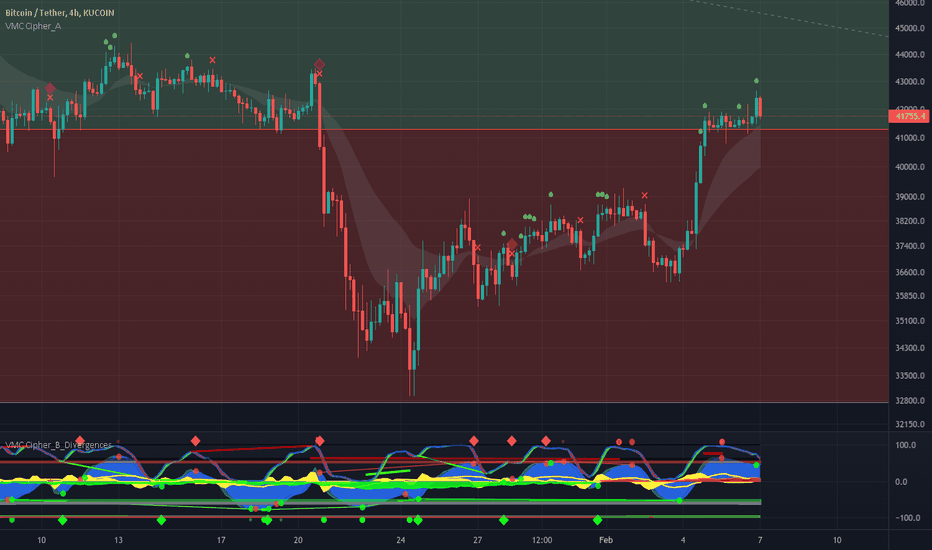Click the 34300.0 price axis label
Screen dimensions: 932x550
(909, 348)
